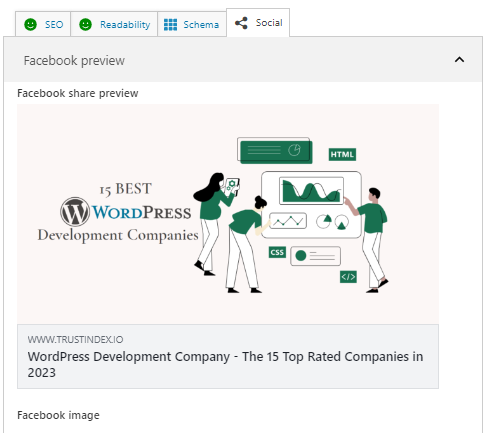485x433 pixels.
Task: Click the Facebook image label
Action: click(x=58, y=415)
